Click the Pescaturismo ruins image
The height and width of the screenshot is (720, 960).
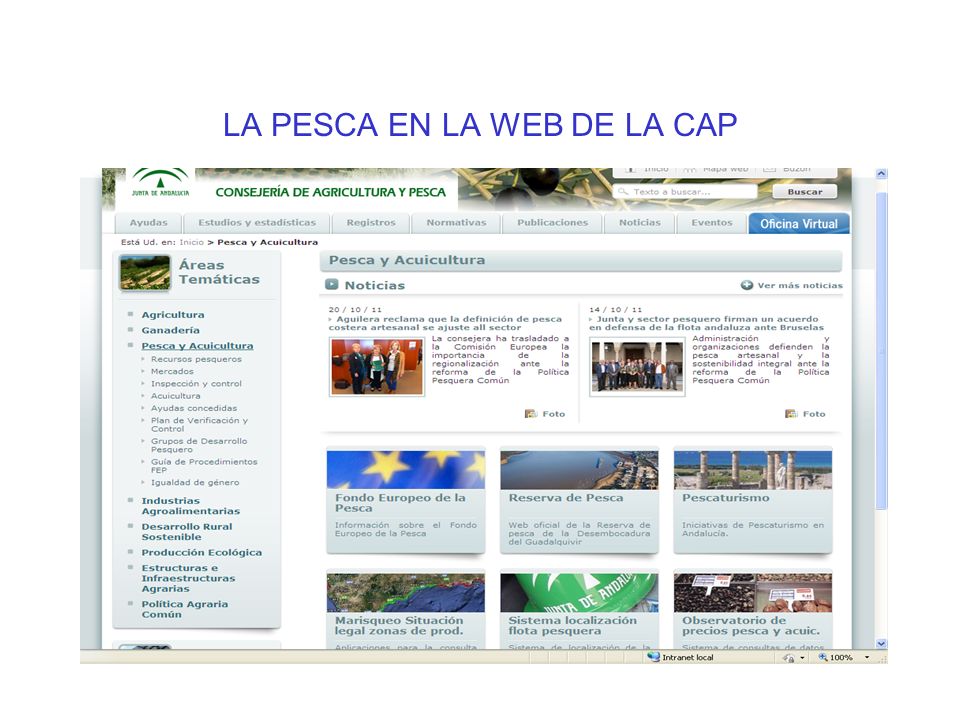(753, 470)
